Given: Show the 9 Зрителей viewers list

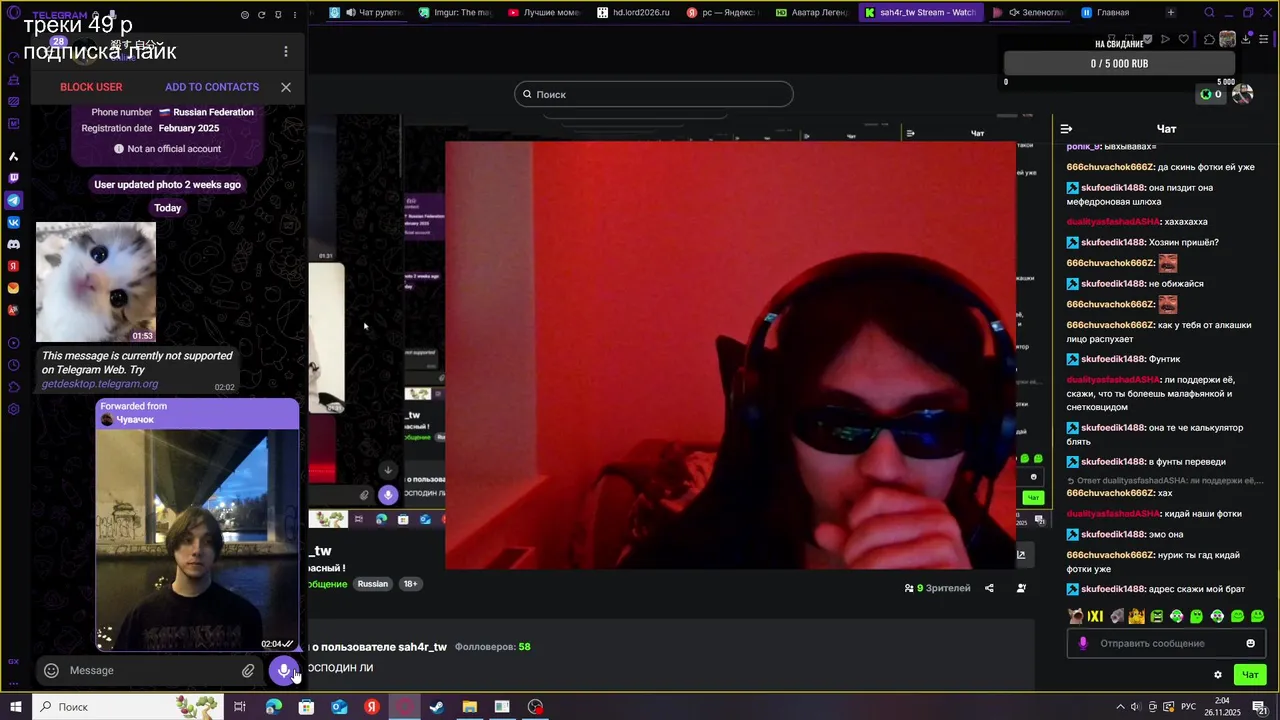Looking at the screenshot, I should pyautogui.click(x=937, y=588).
